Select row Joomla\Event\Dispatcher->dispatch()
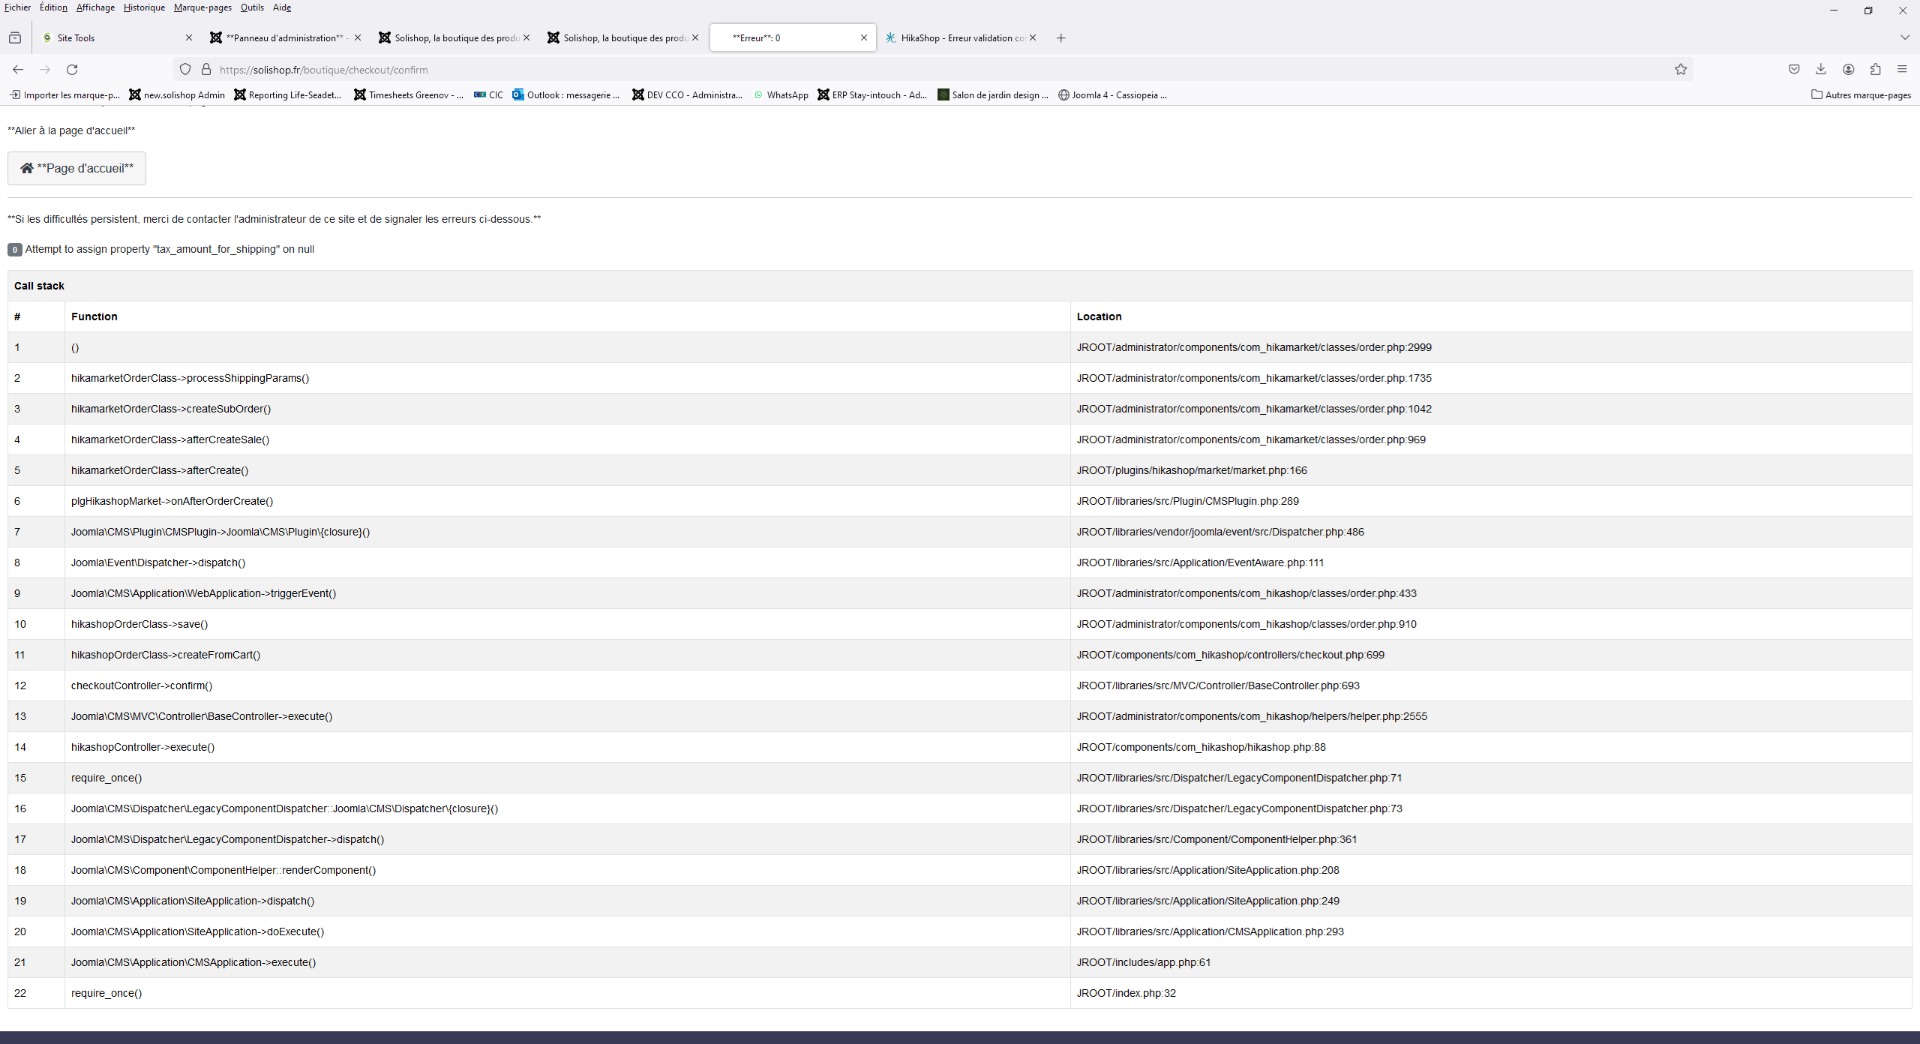Screen dimensions: 1920x1044 tap(960, 563)
